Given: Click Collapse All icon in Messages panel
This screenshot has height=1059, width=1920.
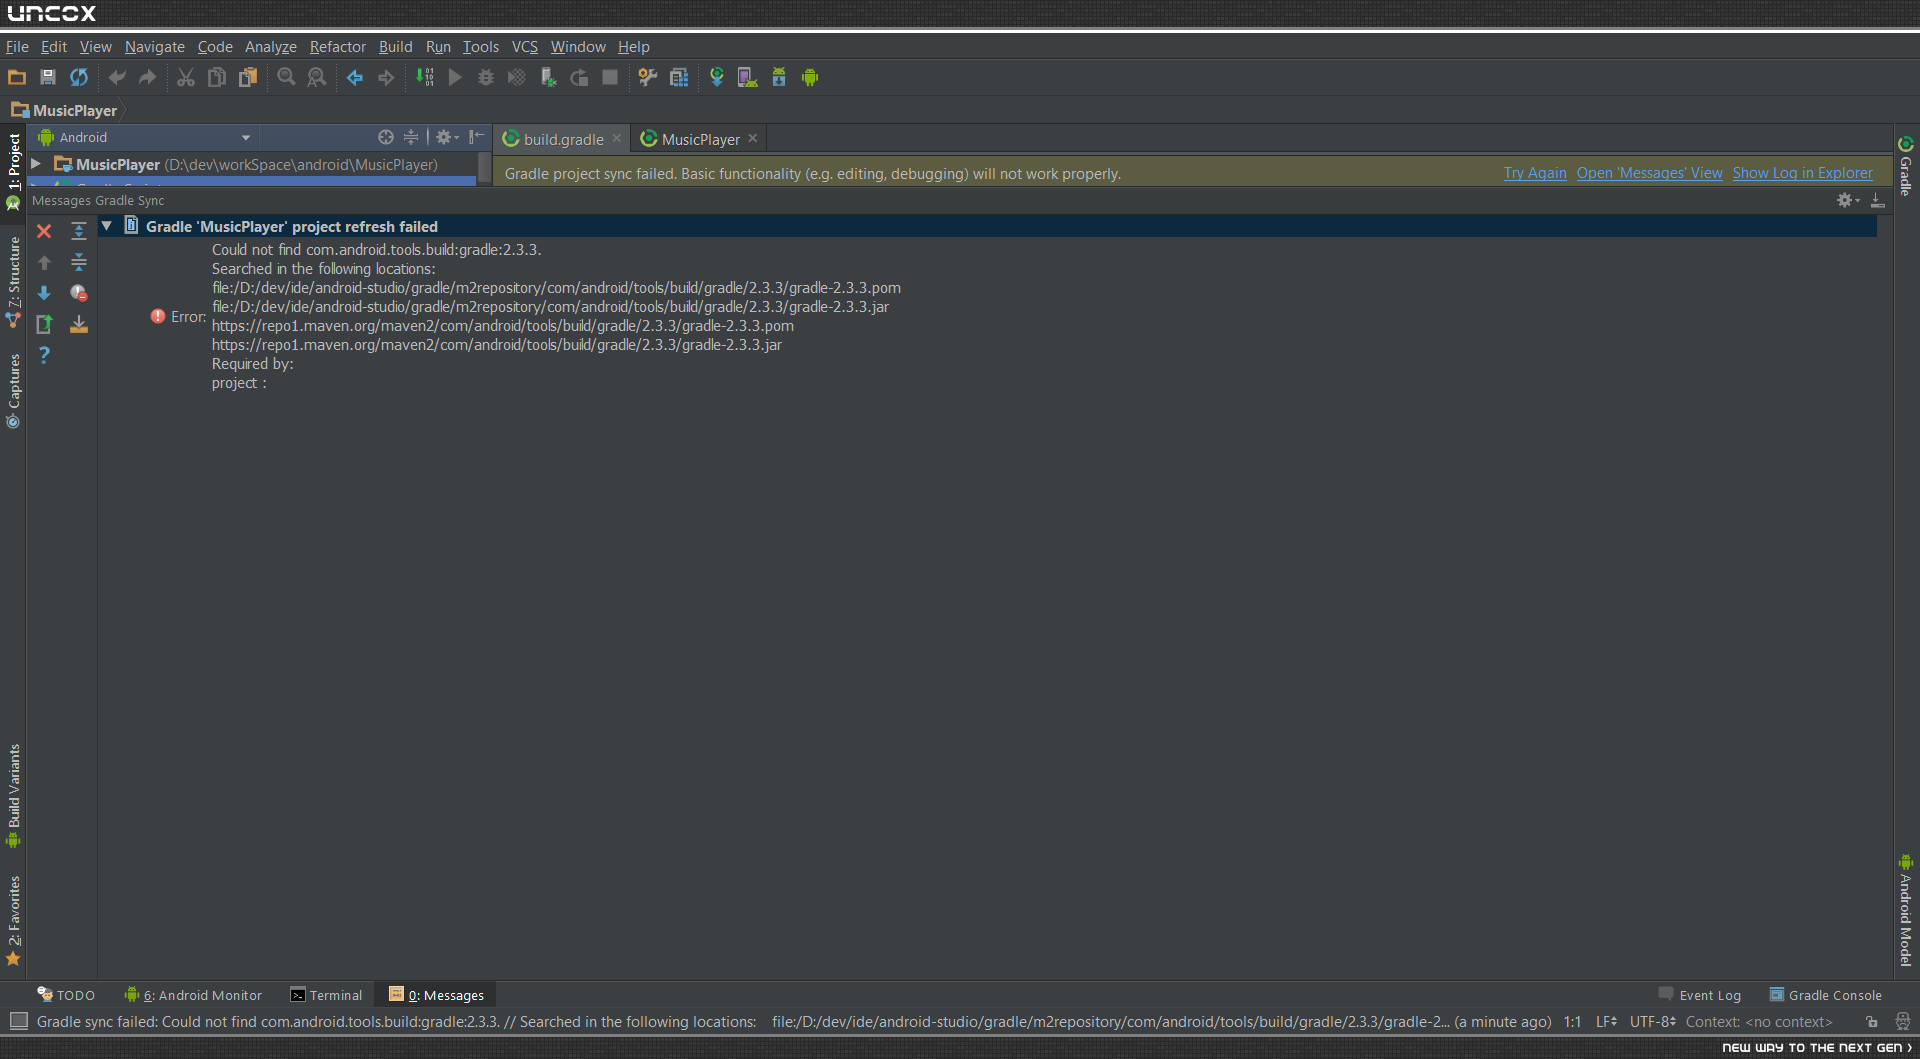Looking at the screenshot, I should pyautogui.click(x=79, y=262).
